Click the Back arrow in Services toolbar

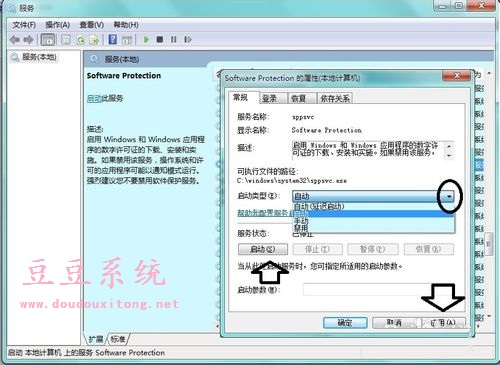tap(14, 40)
